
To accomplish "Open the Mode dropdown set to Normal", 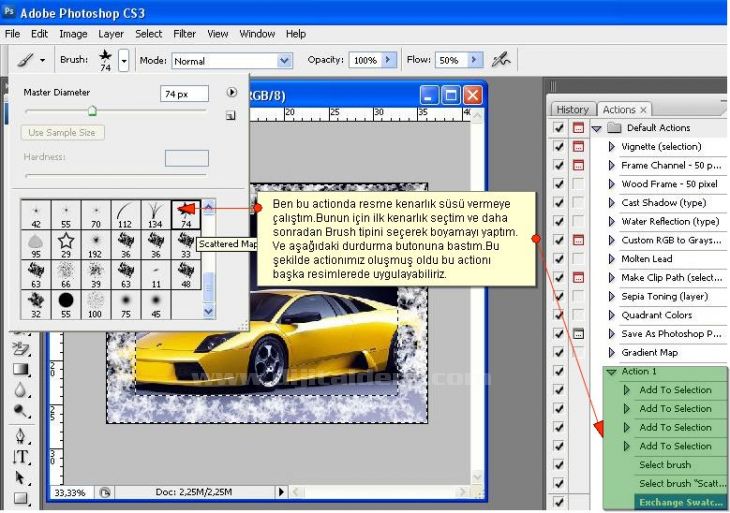I will click(x=232, y=61).
